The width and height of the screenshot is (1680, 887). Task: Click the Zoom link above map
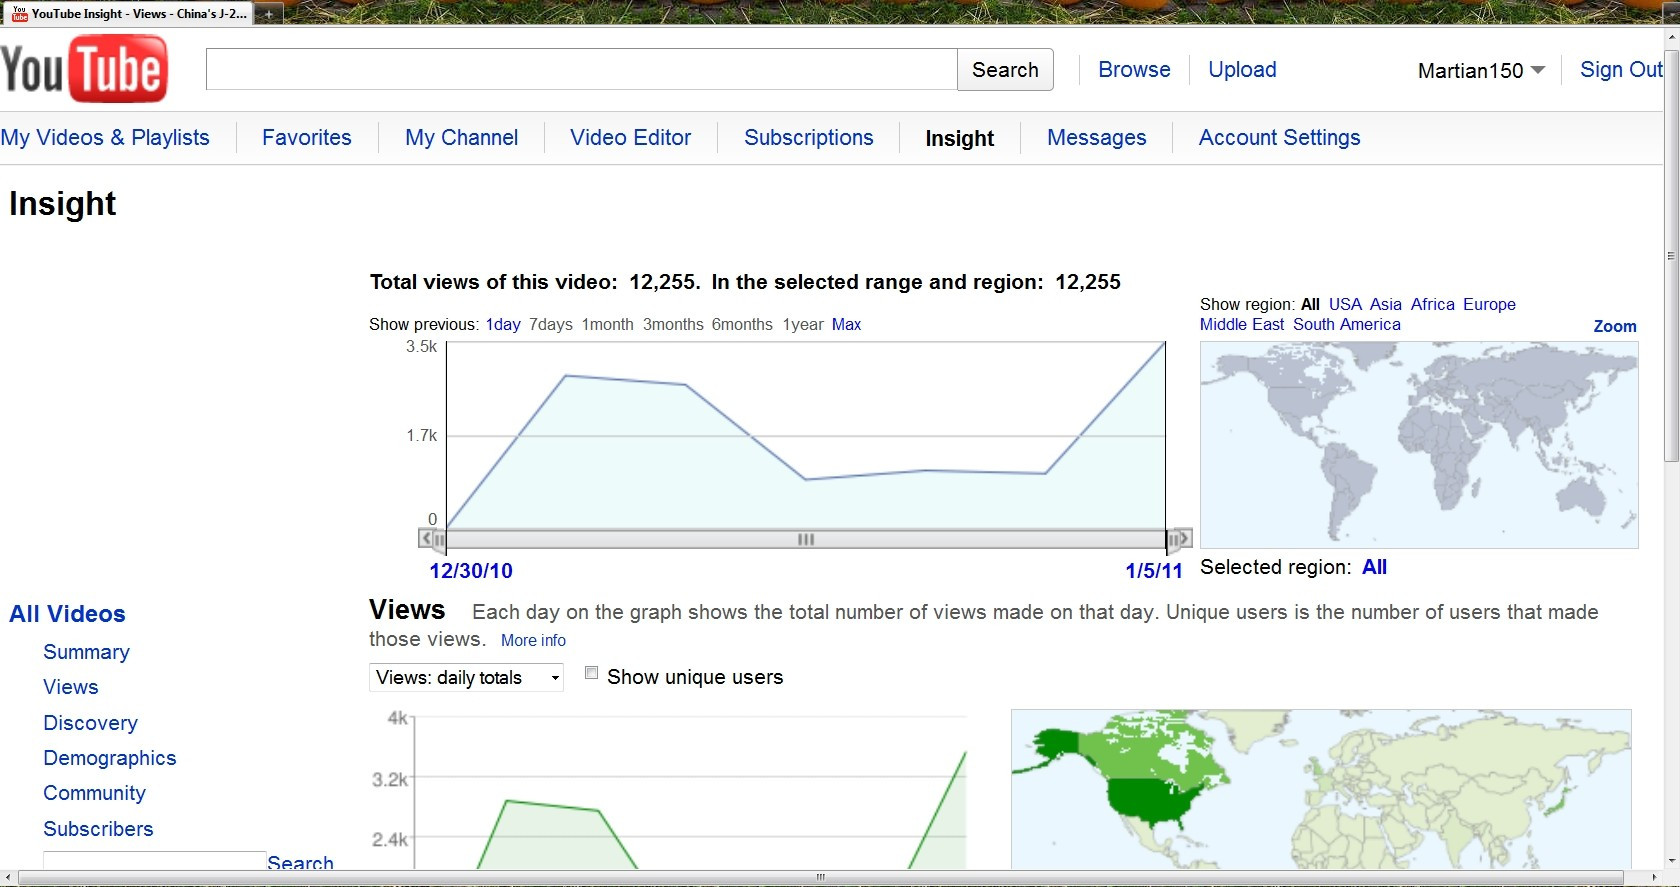[x=1615, y=327]
